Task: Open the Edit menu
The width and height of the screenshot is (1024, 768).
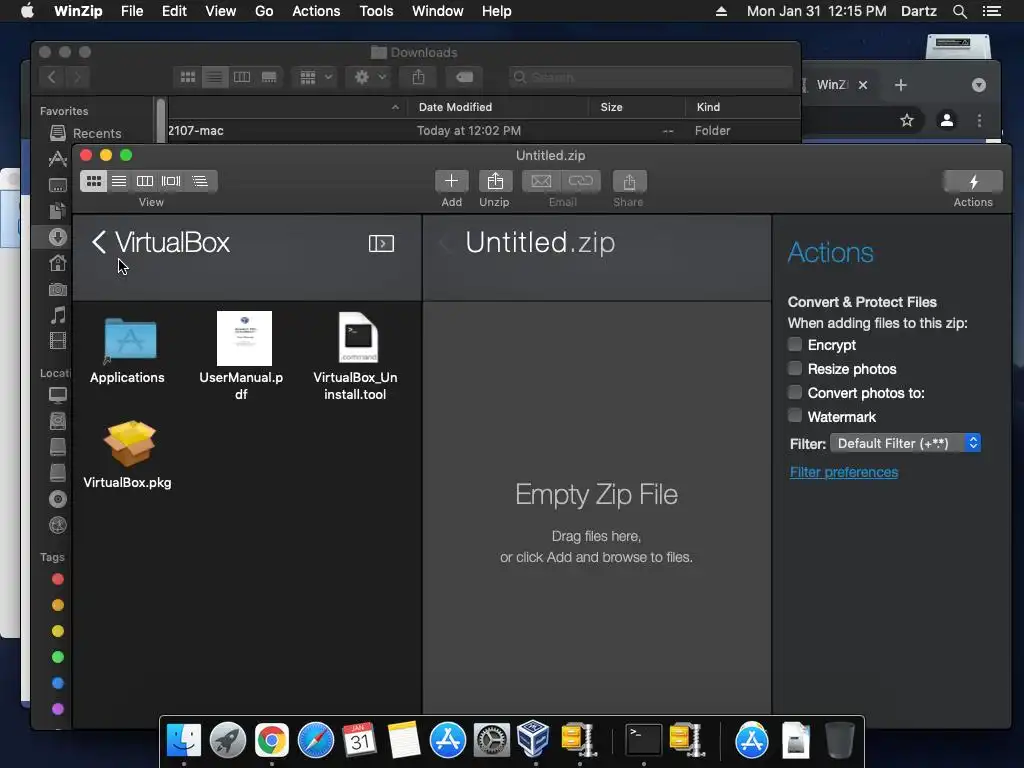Action: tap(174, 11)
